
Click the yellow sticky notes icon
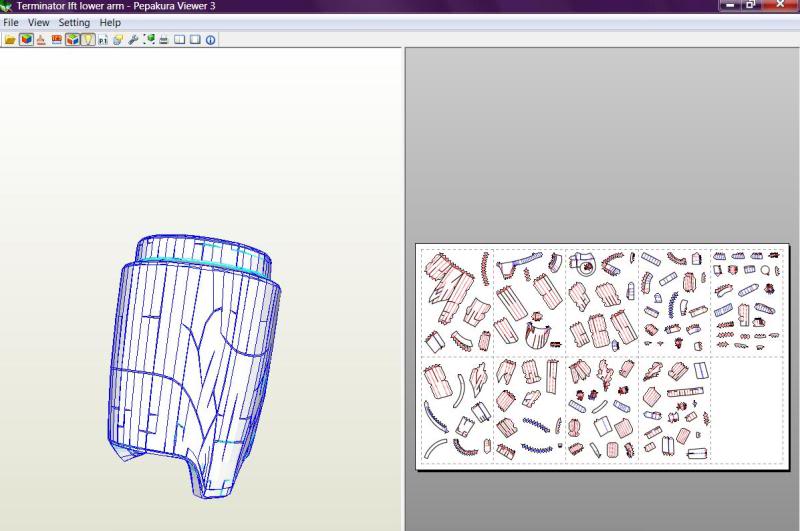(118, 40)
